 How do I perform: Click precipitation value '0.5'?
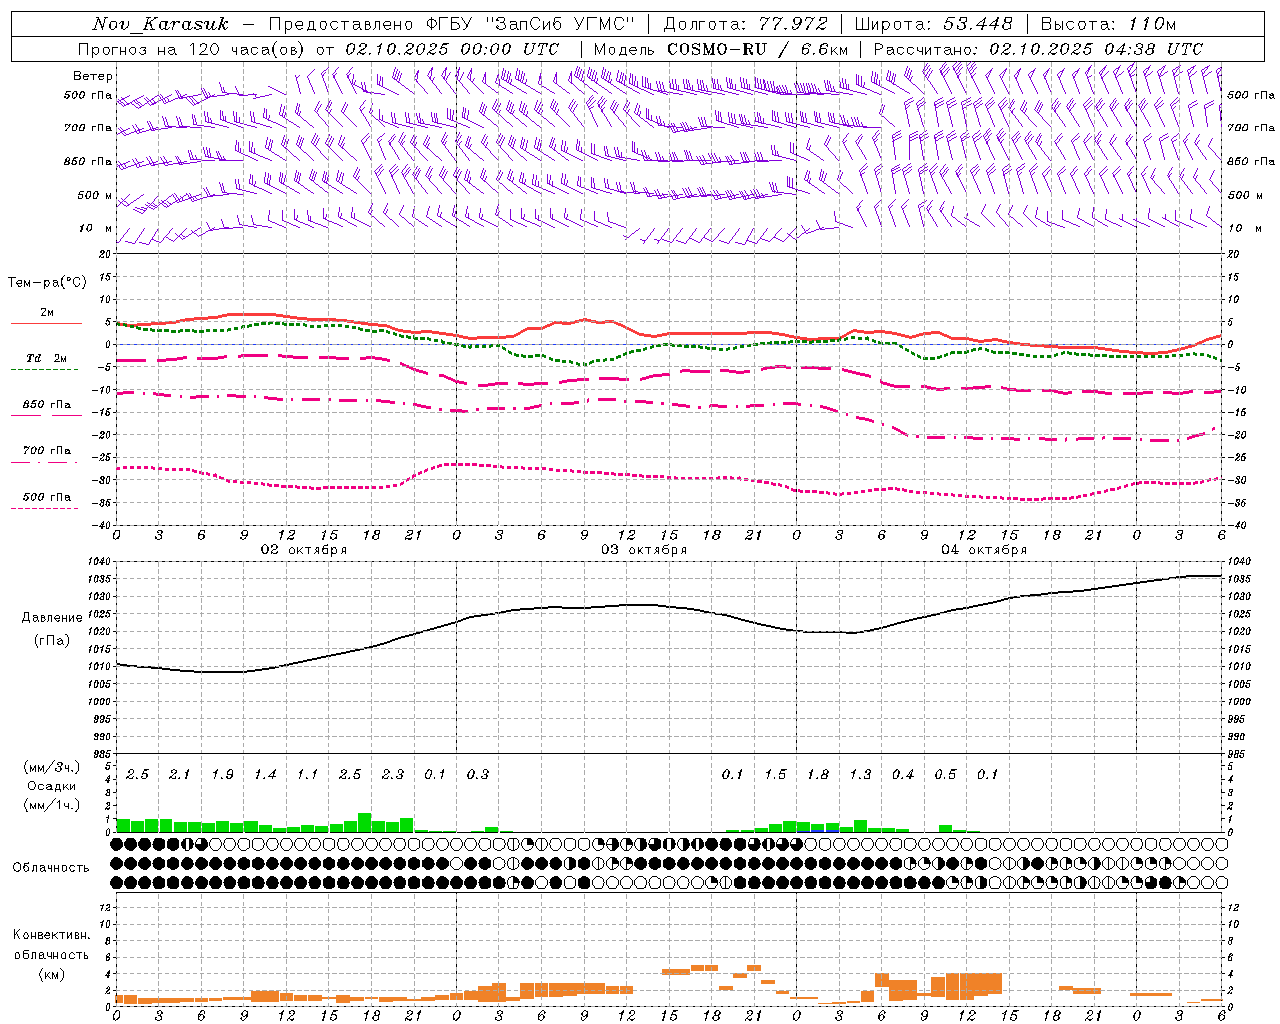(945, 775)
